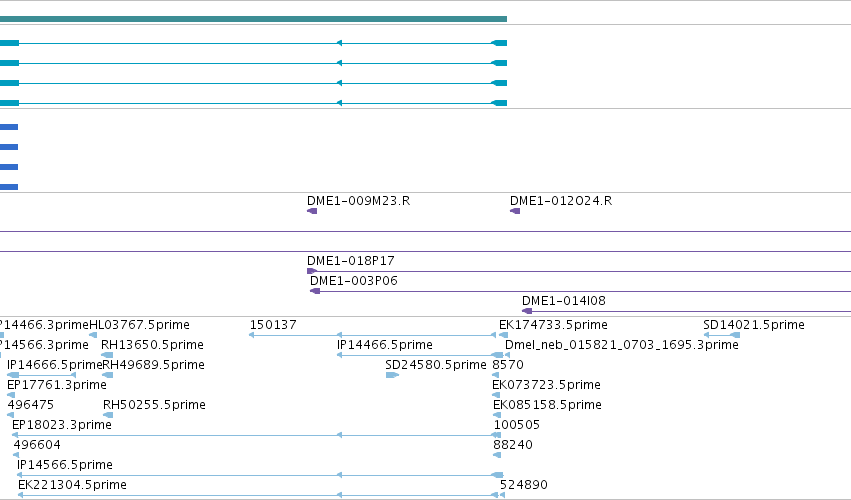Click the HL03767.5prime arrow glyph

tap(93, 335)
